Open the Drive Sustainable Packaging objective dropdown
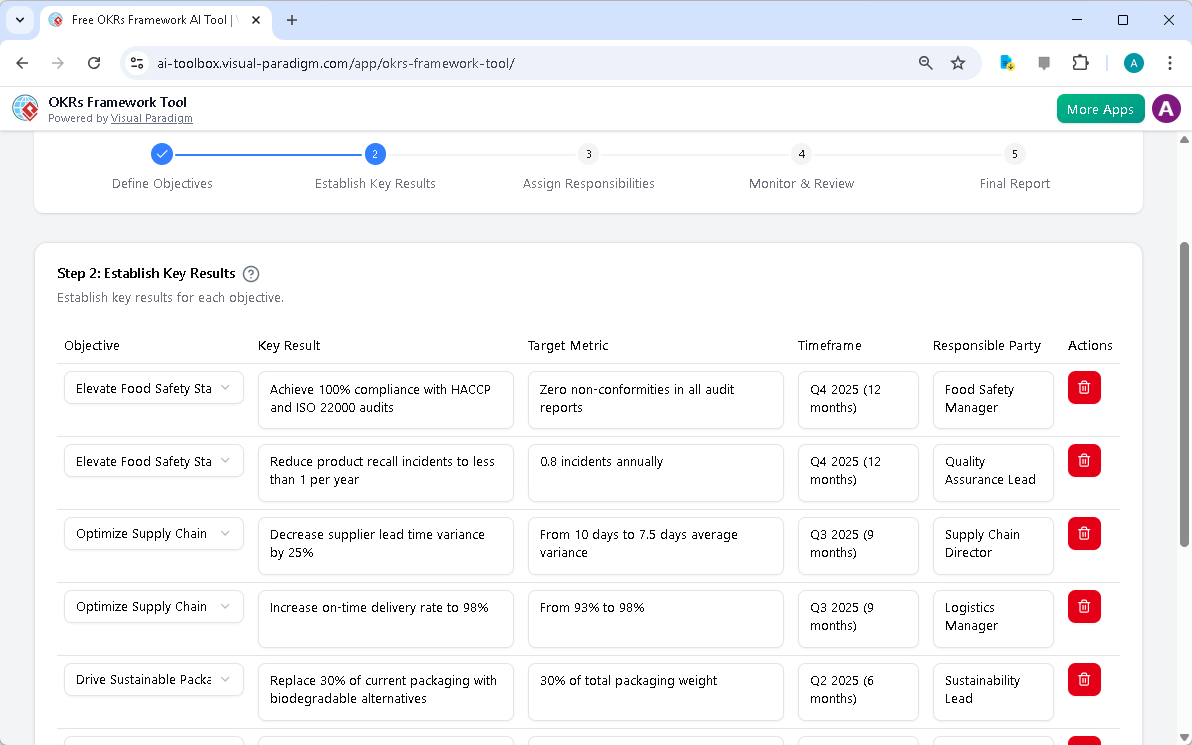This screenshot has height=745, width=1192. pos(153,679)
